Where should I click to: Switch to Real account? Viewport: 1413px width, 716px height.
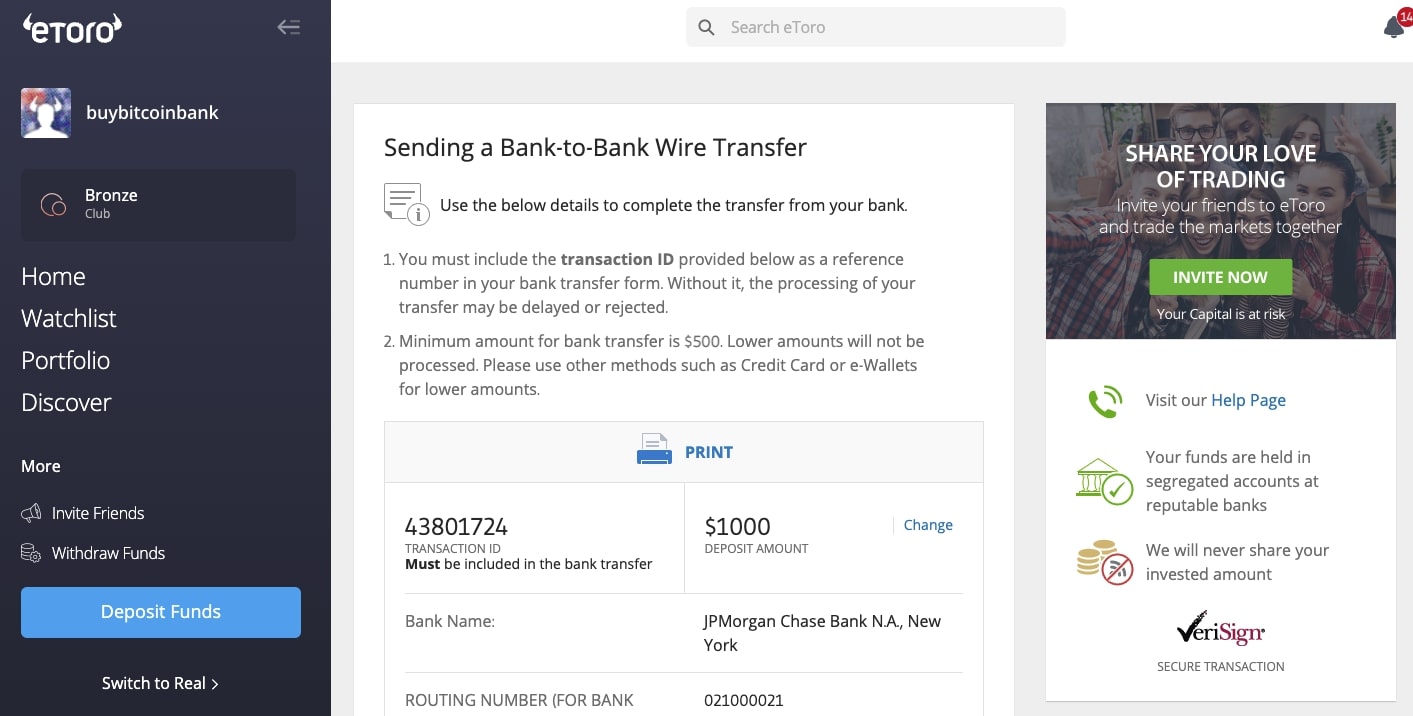160,684
